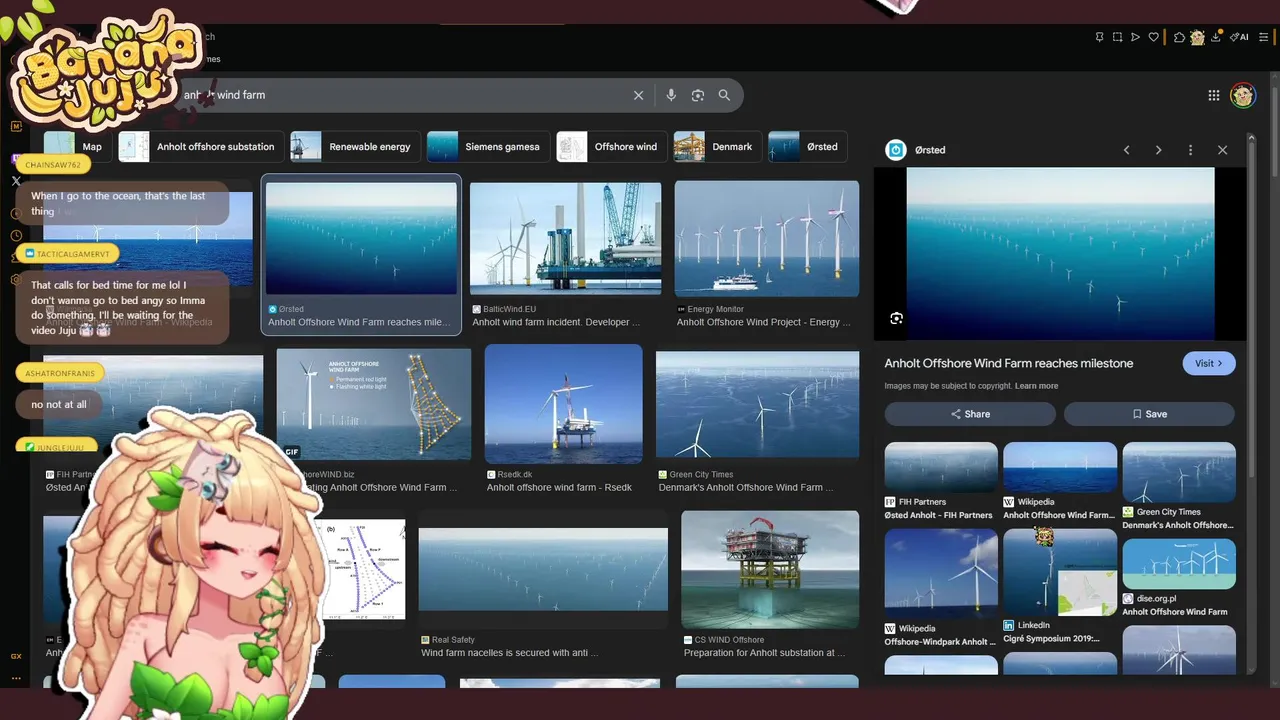Click the Share button
Screen dimensions: 1280x720
(970, 414)
